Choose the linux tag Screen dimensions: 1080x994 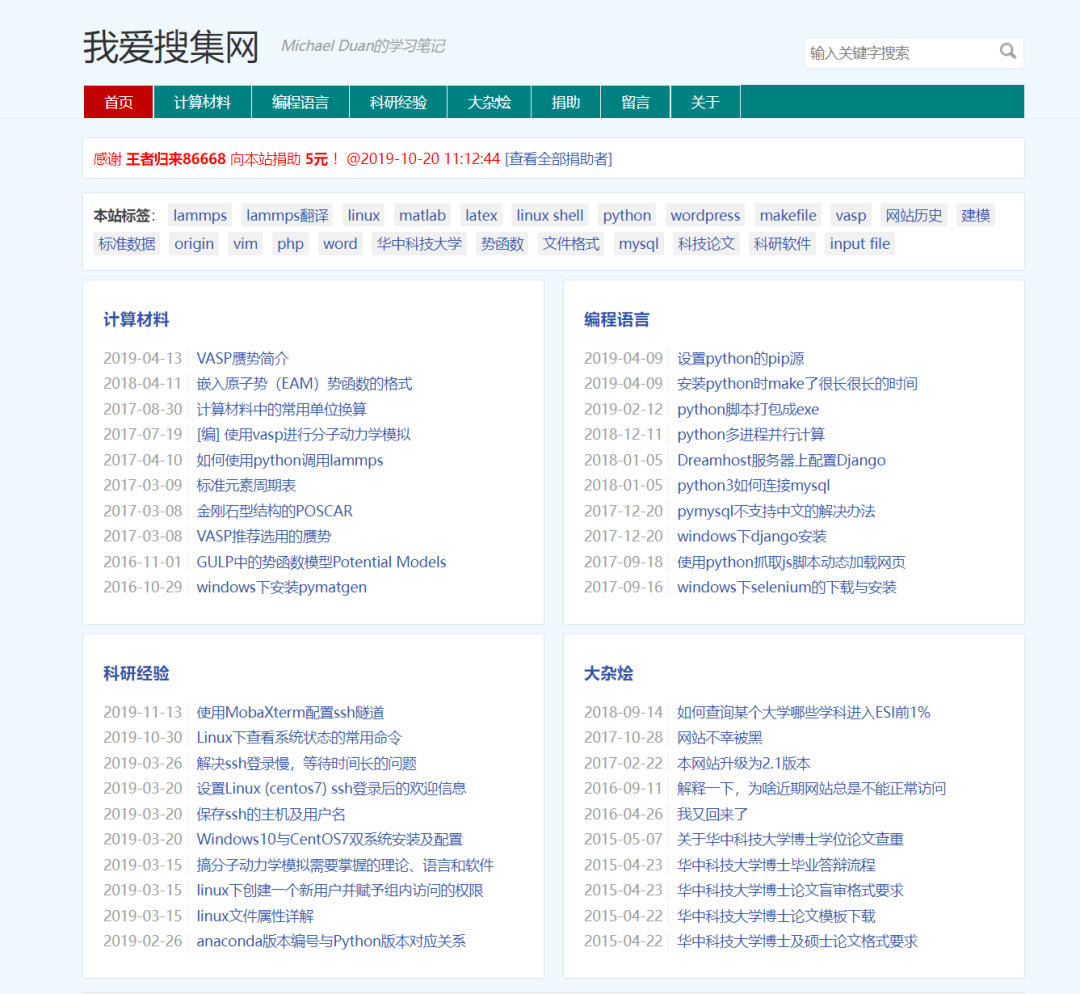coord(364,216)
